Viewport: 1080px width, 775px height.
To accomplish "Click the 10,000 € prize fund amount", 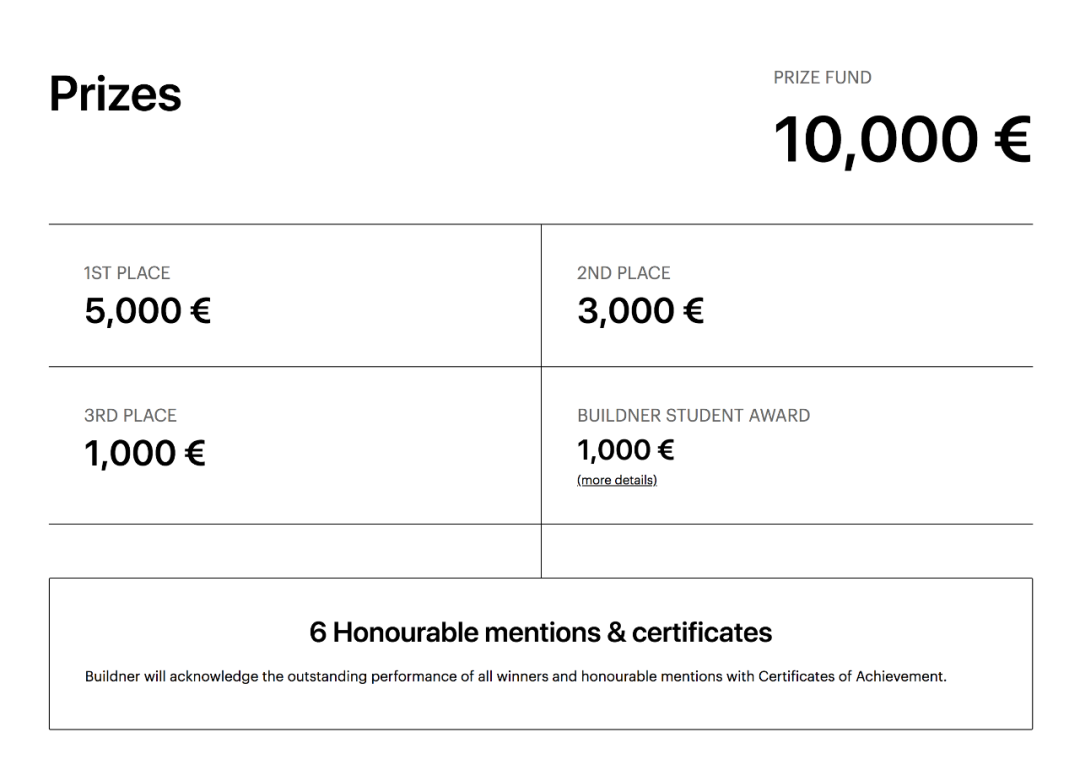I will click(900, 139).
